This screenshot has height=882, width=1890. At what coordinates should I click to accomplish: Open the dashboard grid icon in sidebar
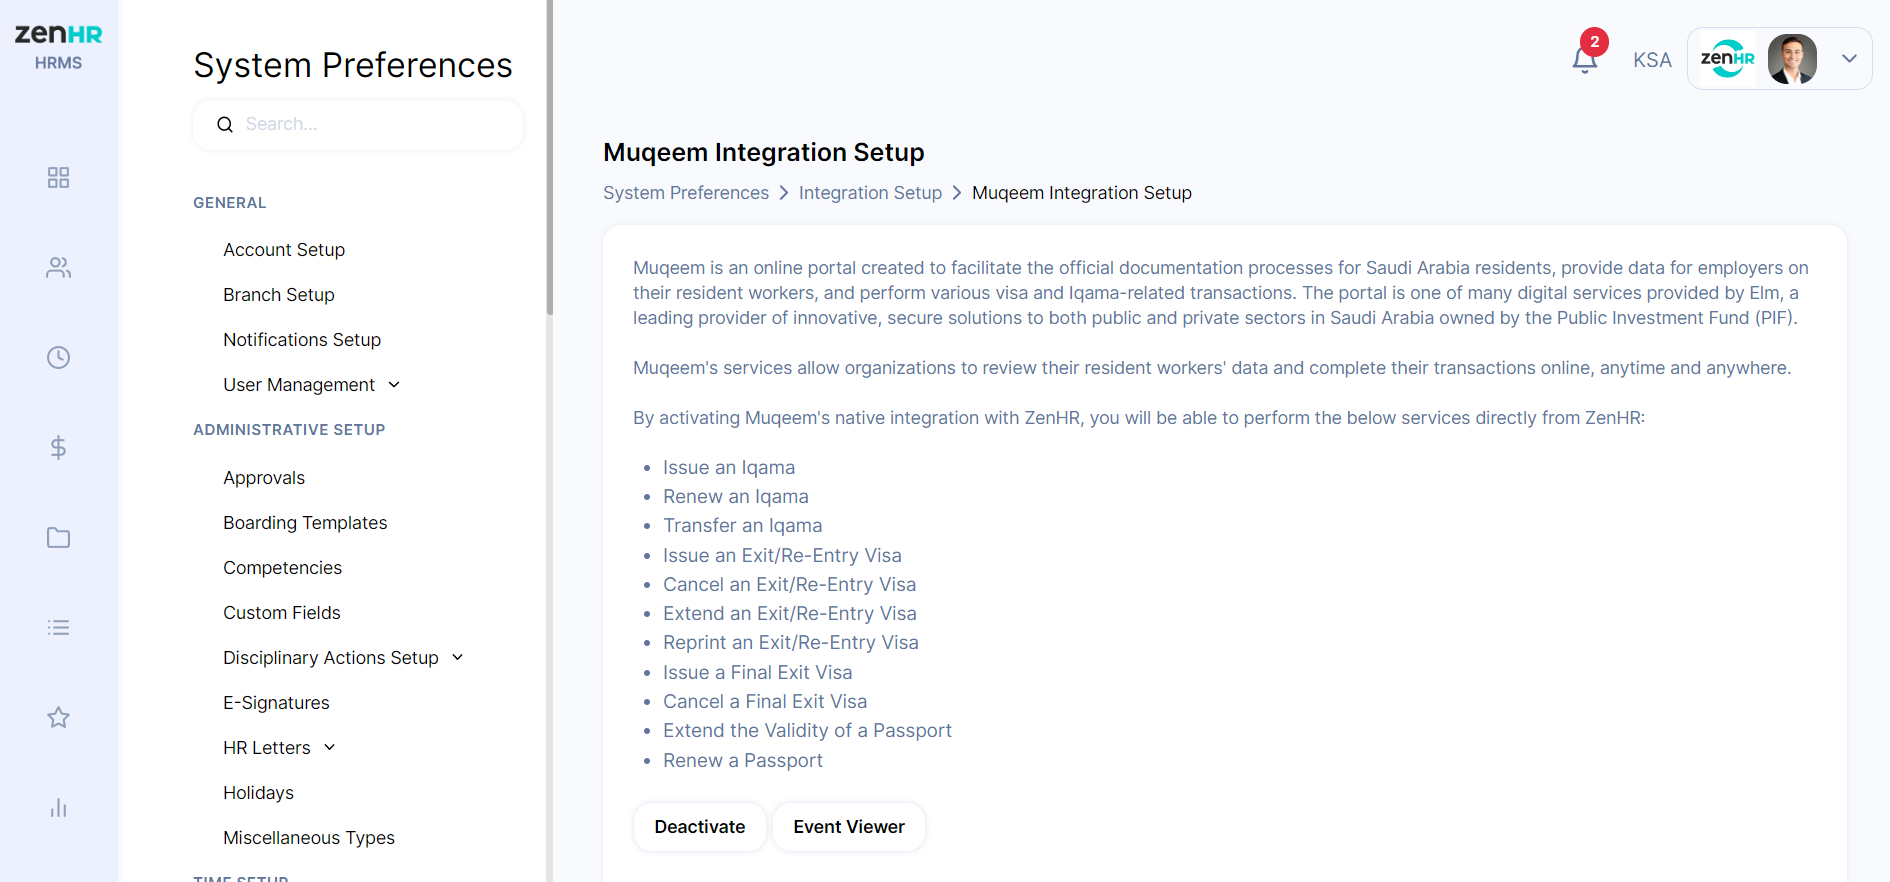click(58, 178)
